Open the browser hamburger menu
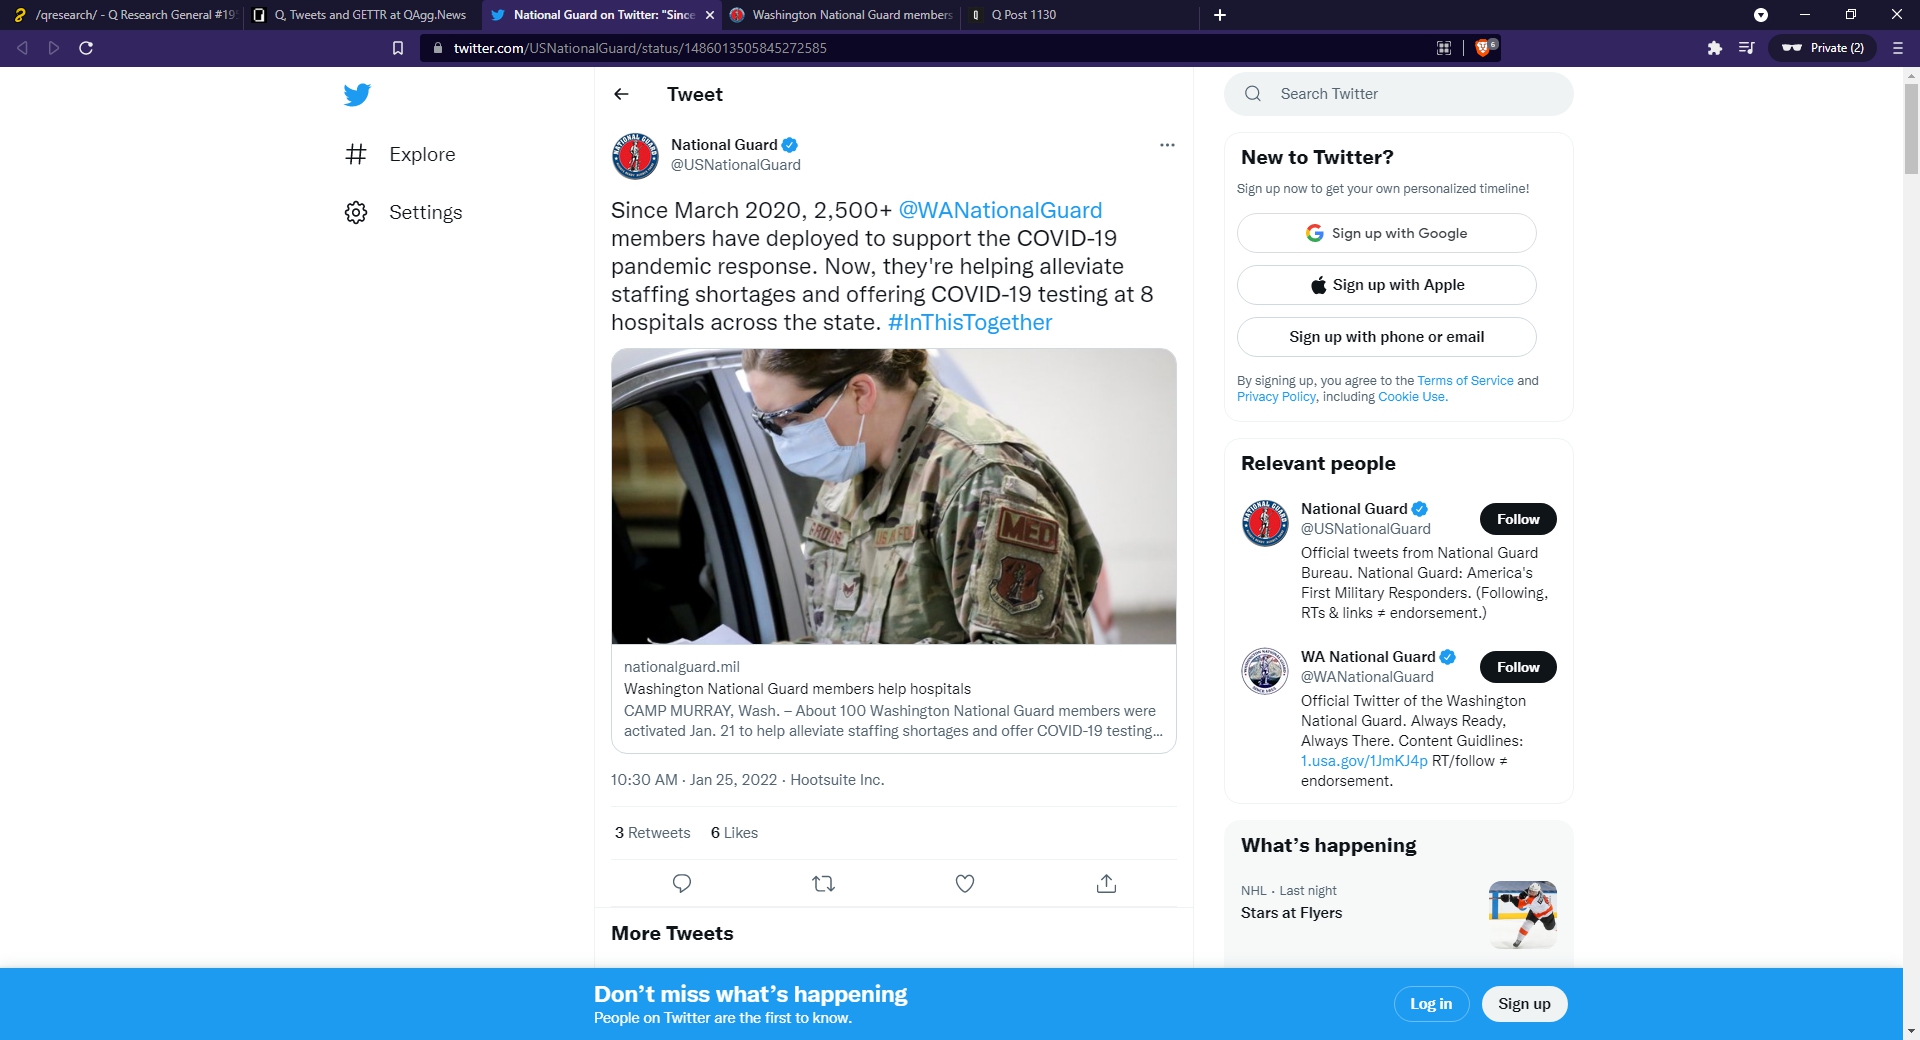Viewport: 1920px width, 1040px height. tap(1897, 48)
